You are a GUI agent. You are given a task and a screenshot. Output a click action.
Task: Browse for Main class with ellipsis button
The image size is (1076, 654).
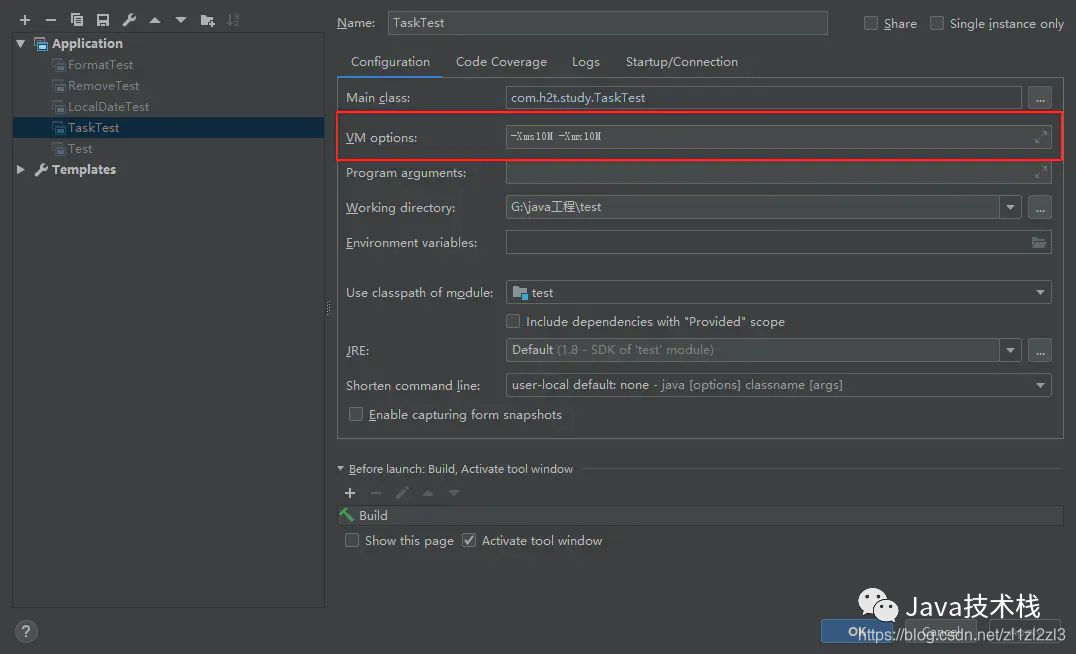pos(1040,97)
